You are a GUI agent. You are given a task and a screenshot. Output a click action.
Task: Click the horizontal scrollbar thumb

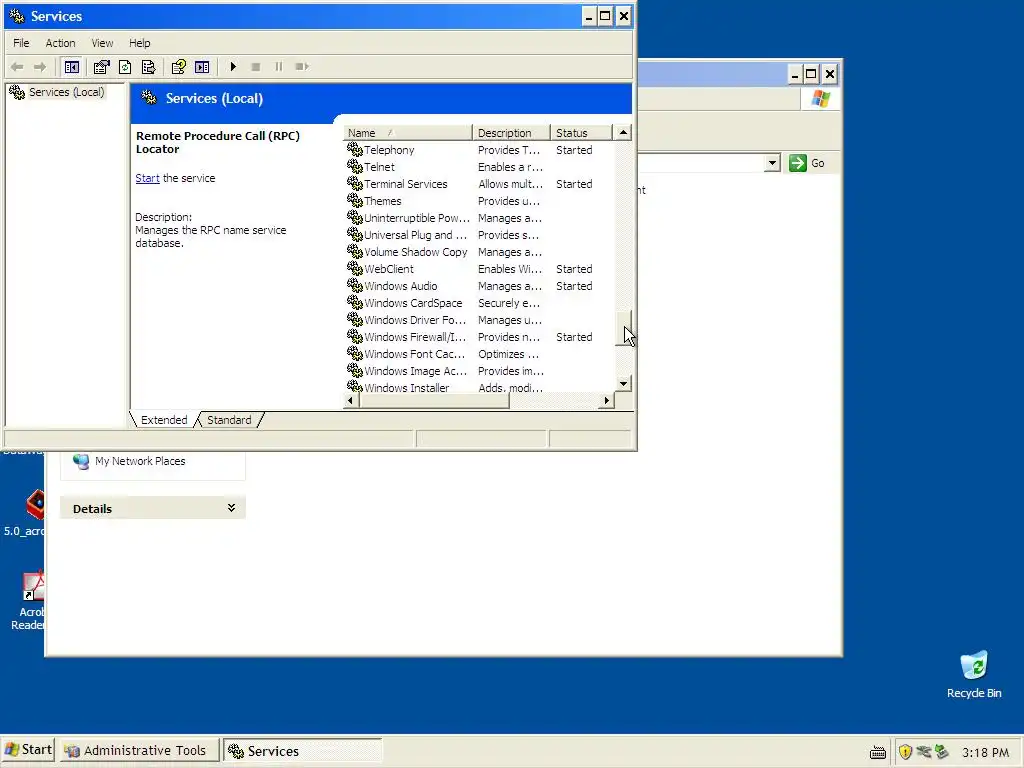click(434, 400)
